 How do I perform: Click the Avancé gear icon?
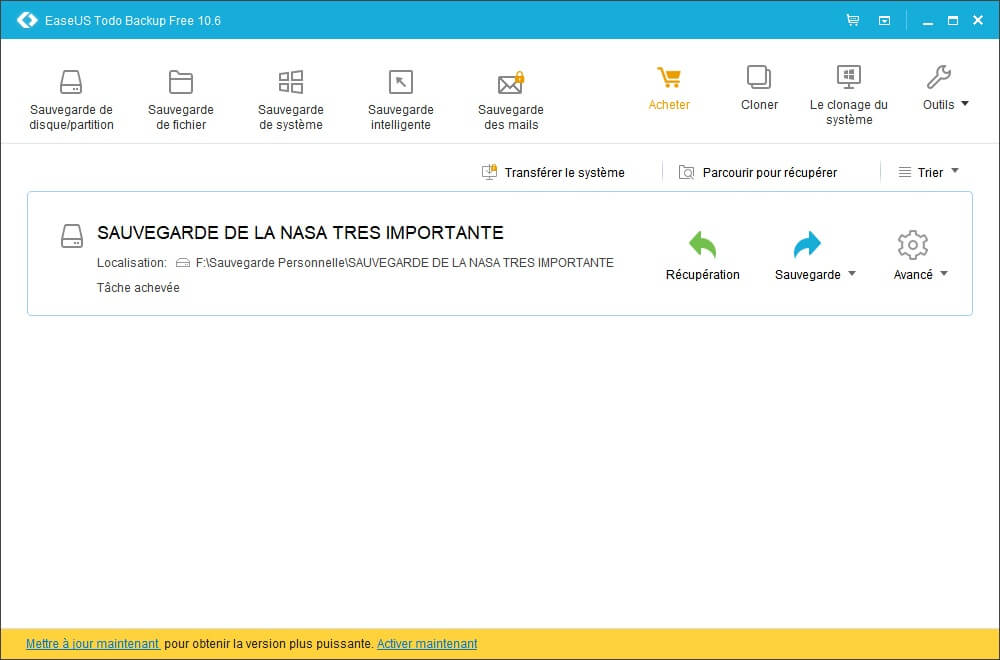pyautogui.click(x=913, y=245)
